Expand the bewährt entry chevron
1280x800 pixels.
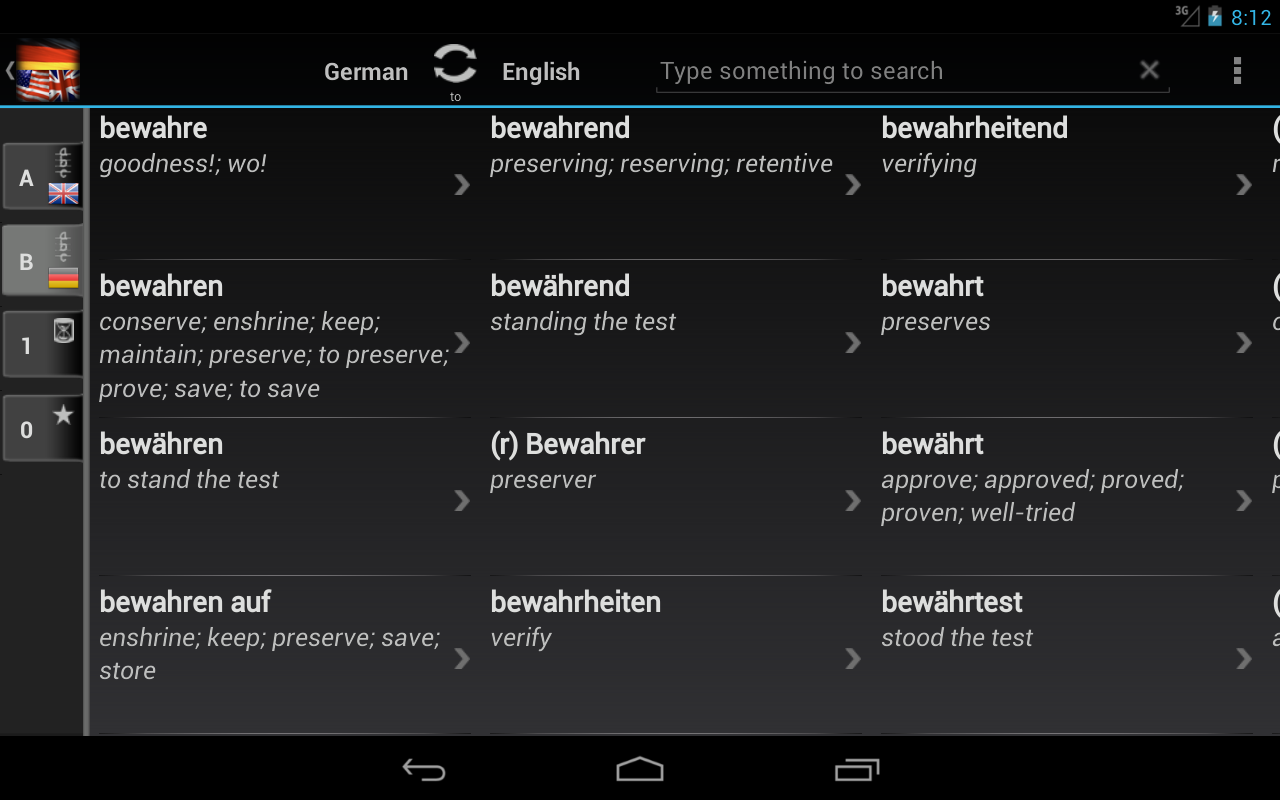pos(1243,500)
